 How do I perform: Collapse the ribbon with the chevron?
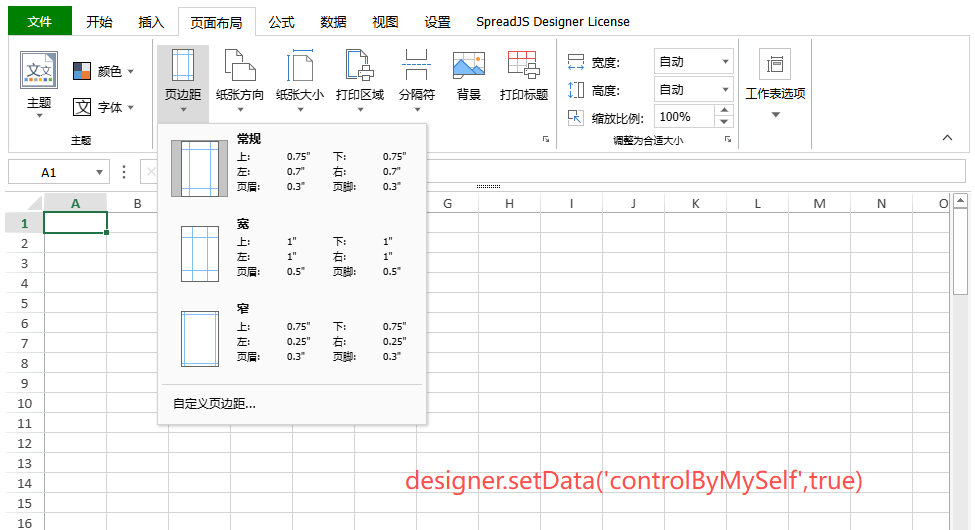click(947, 137)
